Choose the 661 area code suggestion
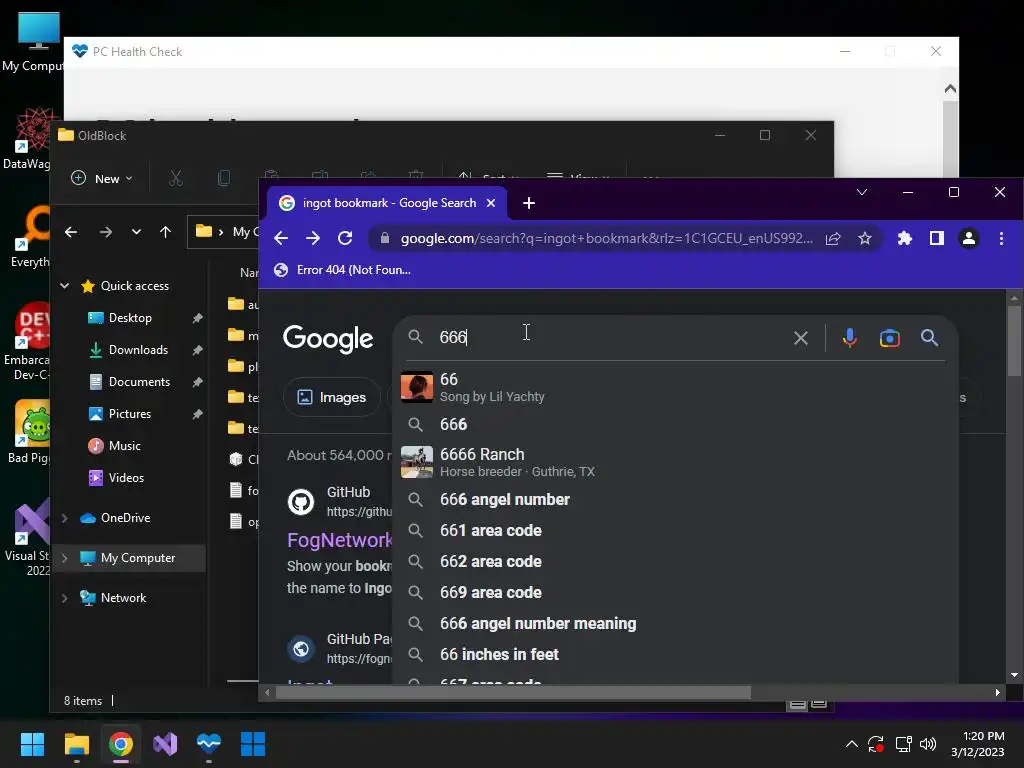Image resolution: width=1024 pixels, height=768 pixels. pyautogui.click(x=675, y=530)
